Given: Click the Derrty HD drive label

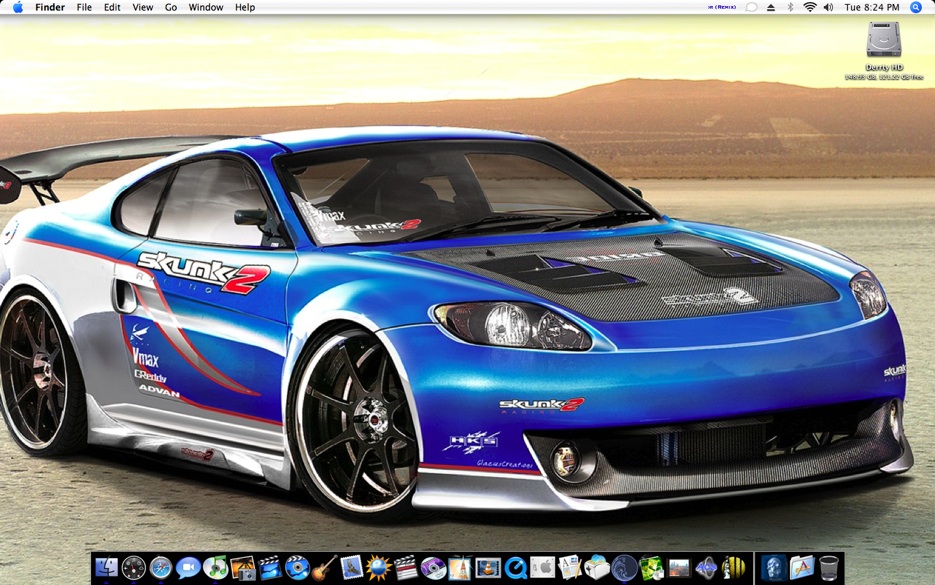Looking at the screenshot, I should [x=884, y=67].
